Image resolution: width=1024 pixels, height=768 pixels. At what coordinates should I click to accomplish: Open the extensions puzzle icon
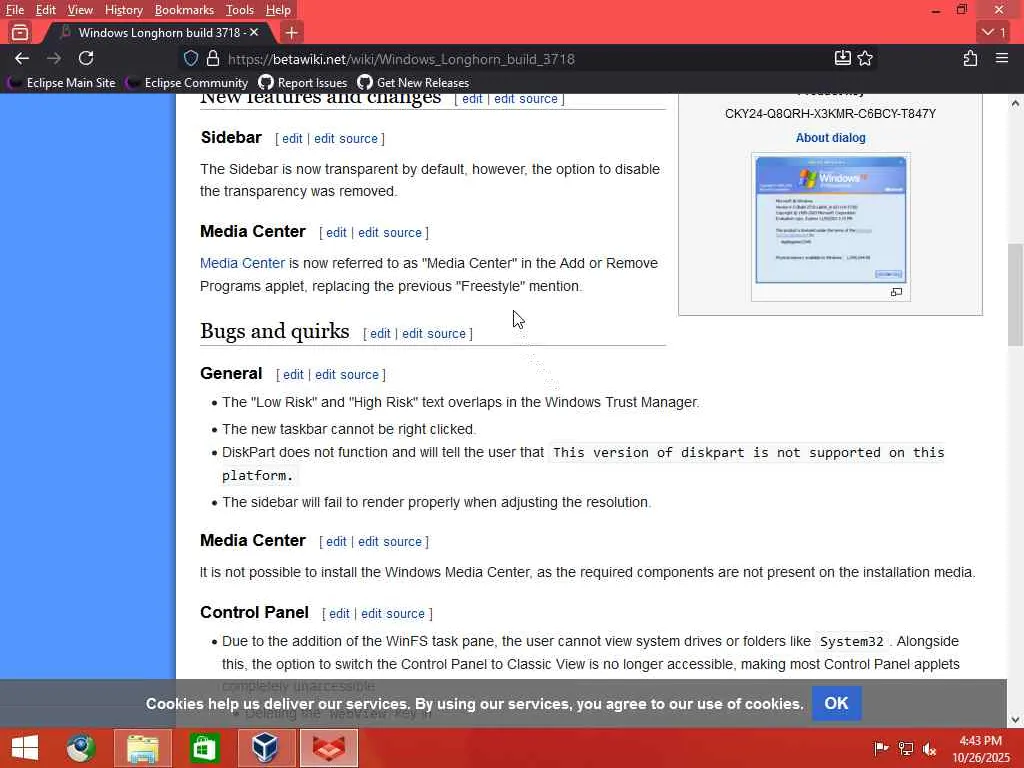(x=970, y=58)
